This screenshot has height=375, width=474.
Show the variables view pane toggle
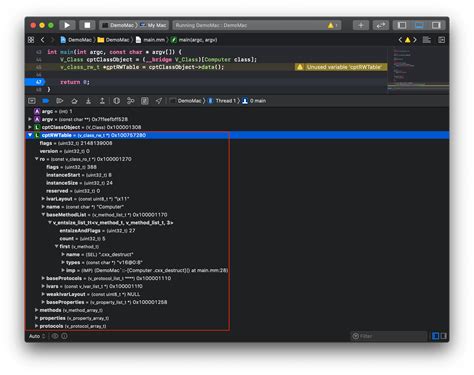coord(435,336)
